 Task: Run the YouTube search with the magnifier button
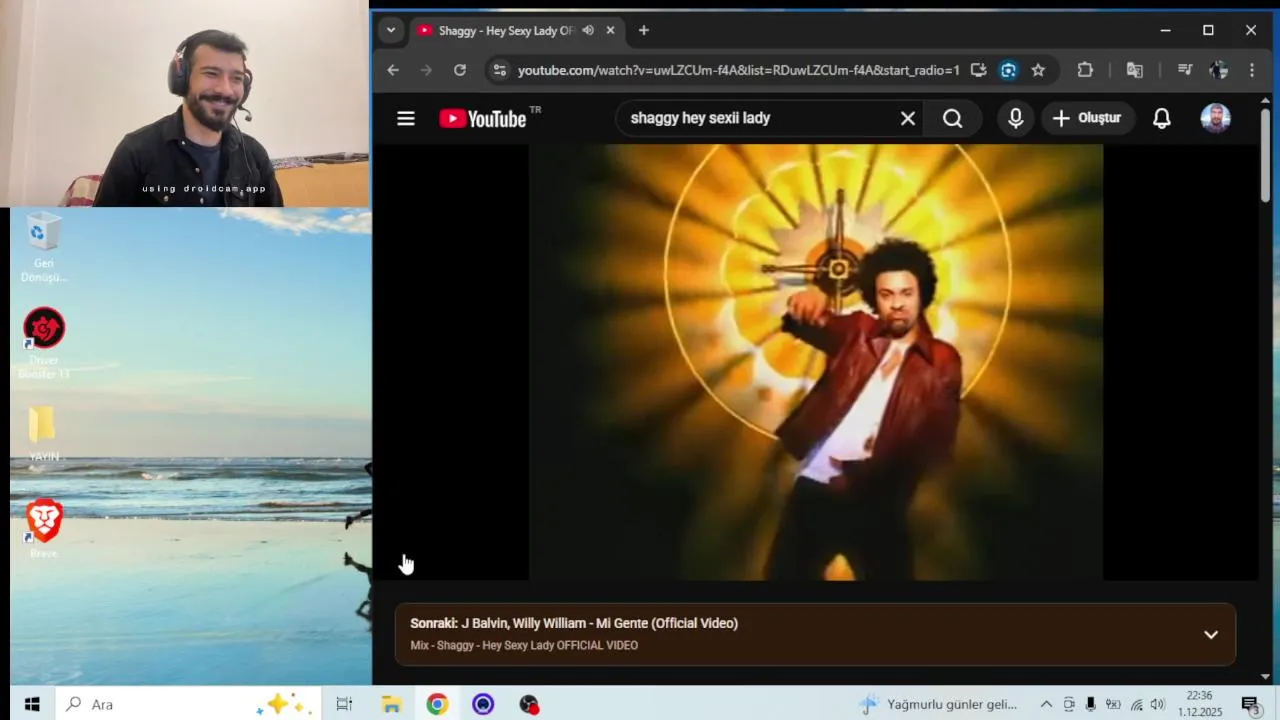(953, 118)
